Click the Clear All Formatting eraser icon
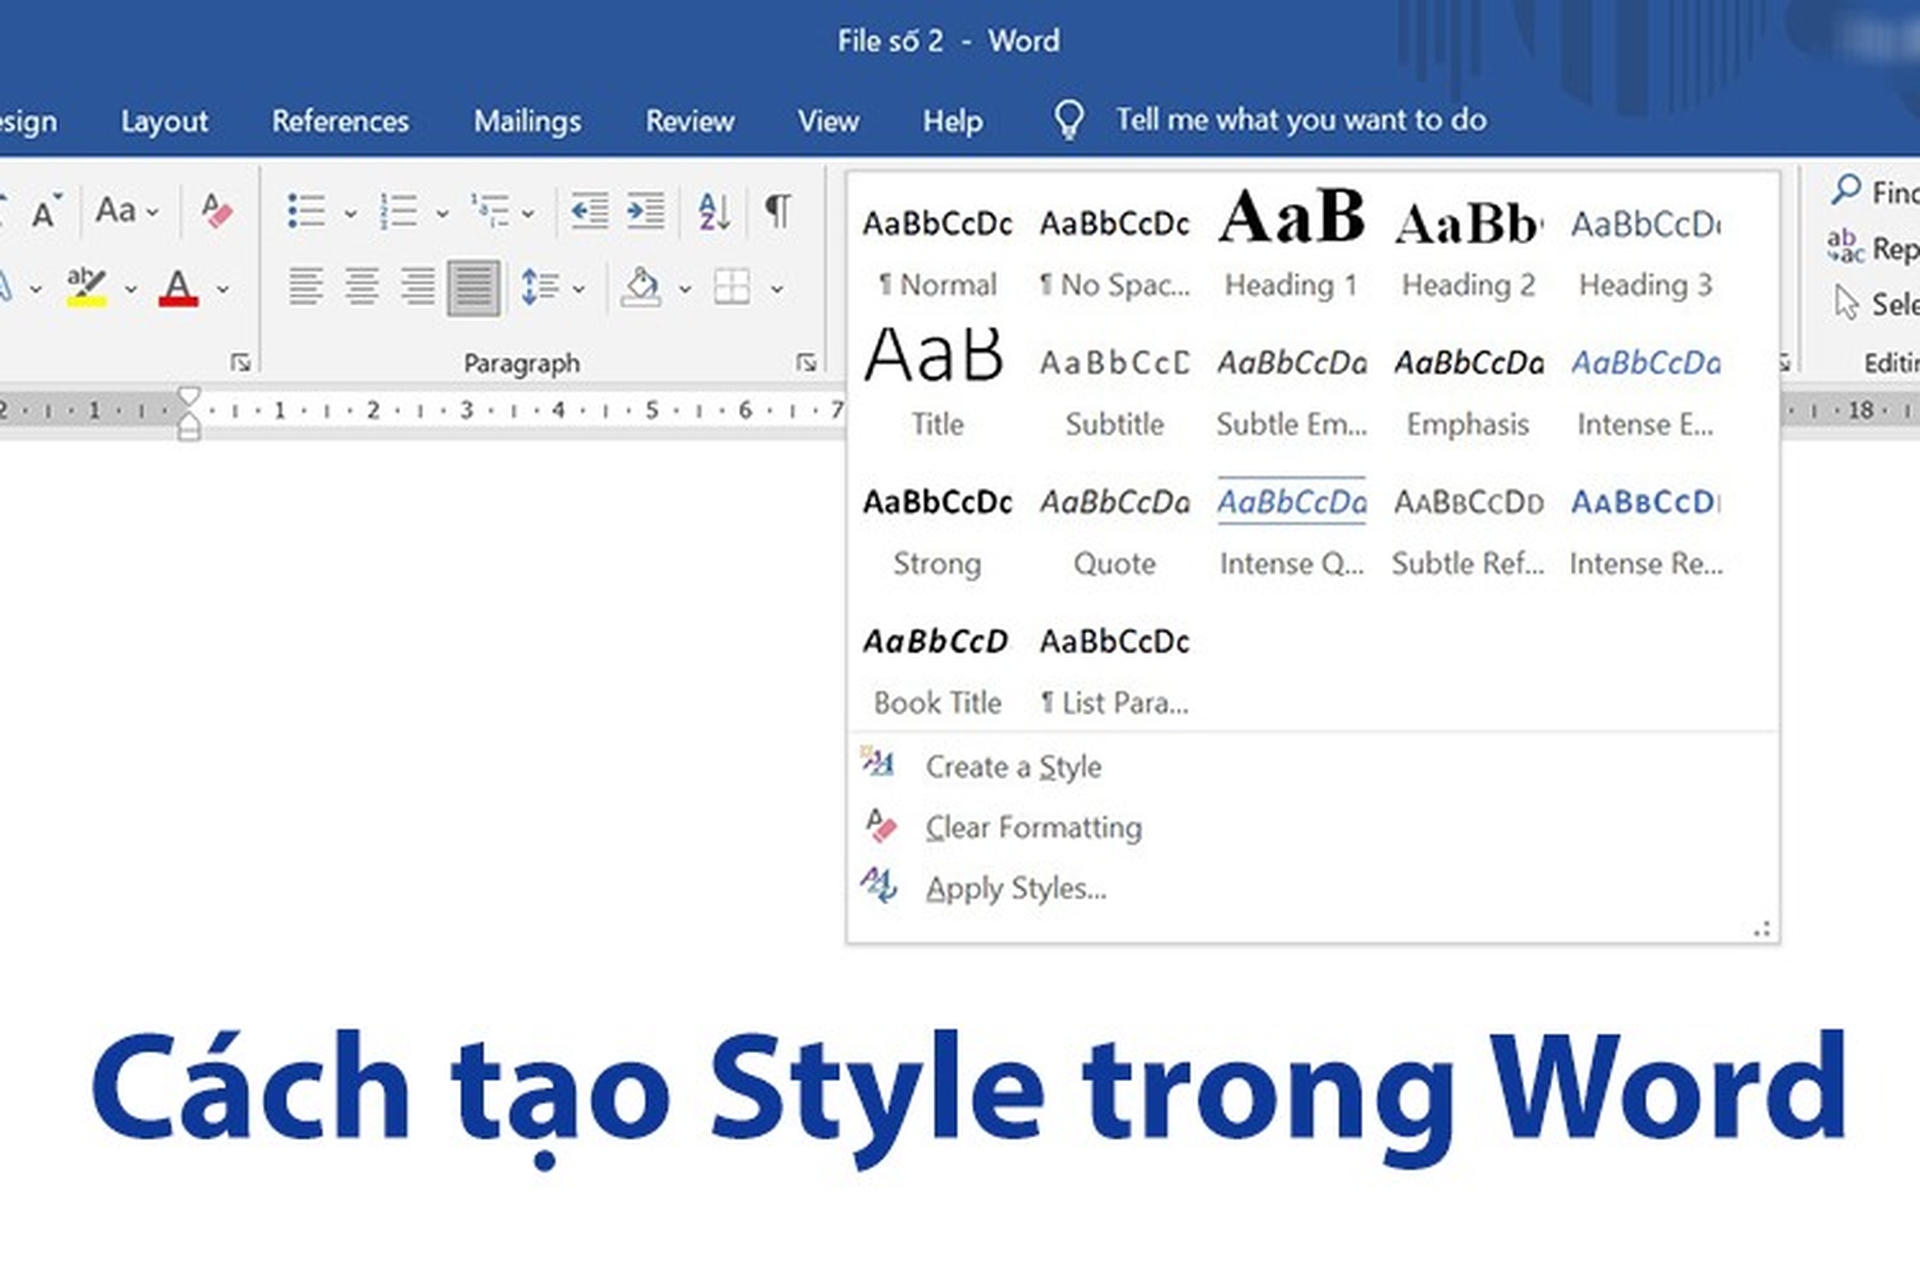This screenshot has height=1280, width=1920. [x=216, y=211]
